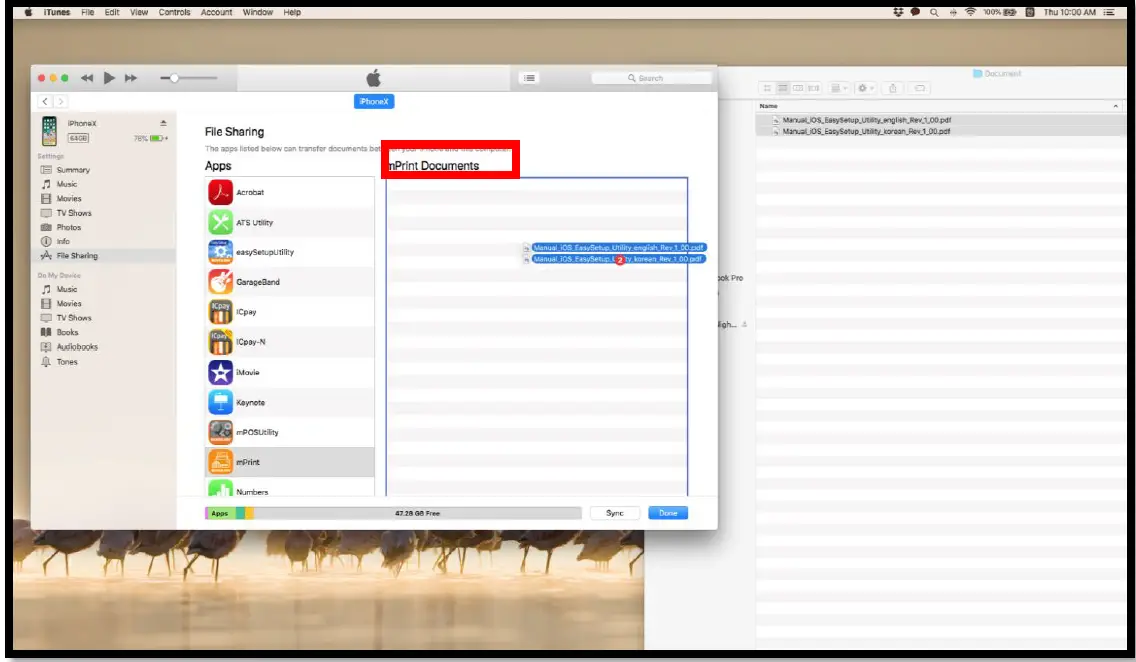Go back using the navigation arrow
Image resolution: width=1136 pixels, height=662 pixels.
coord(45,101)
